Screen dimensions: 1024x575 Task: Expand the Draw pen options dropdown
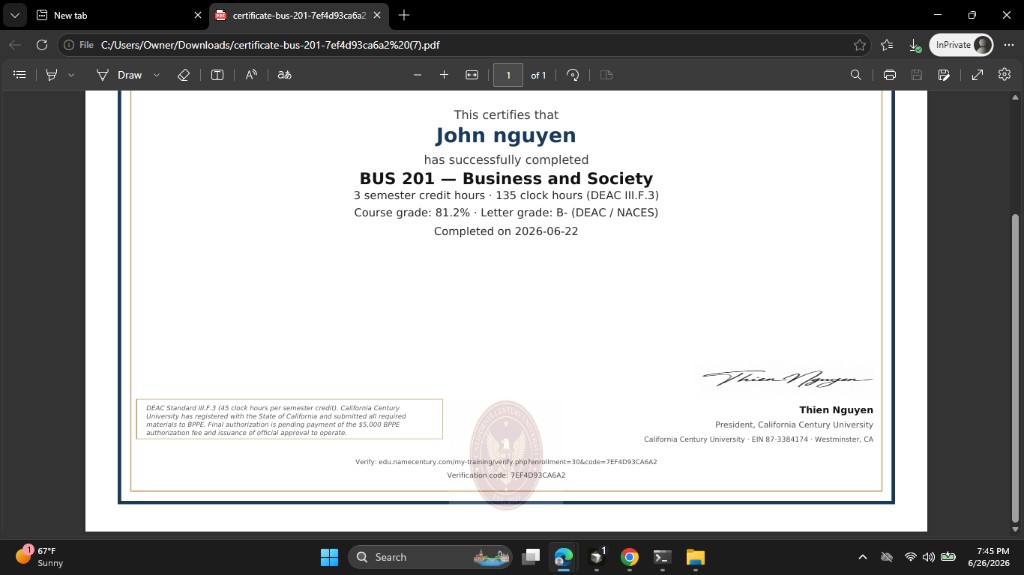click(x=157, y=75)
